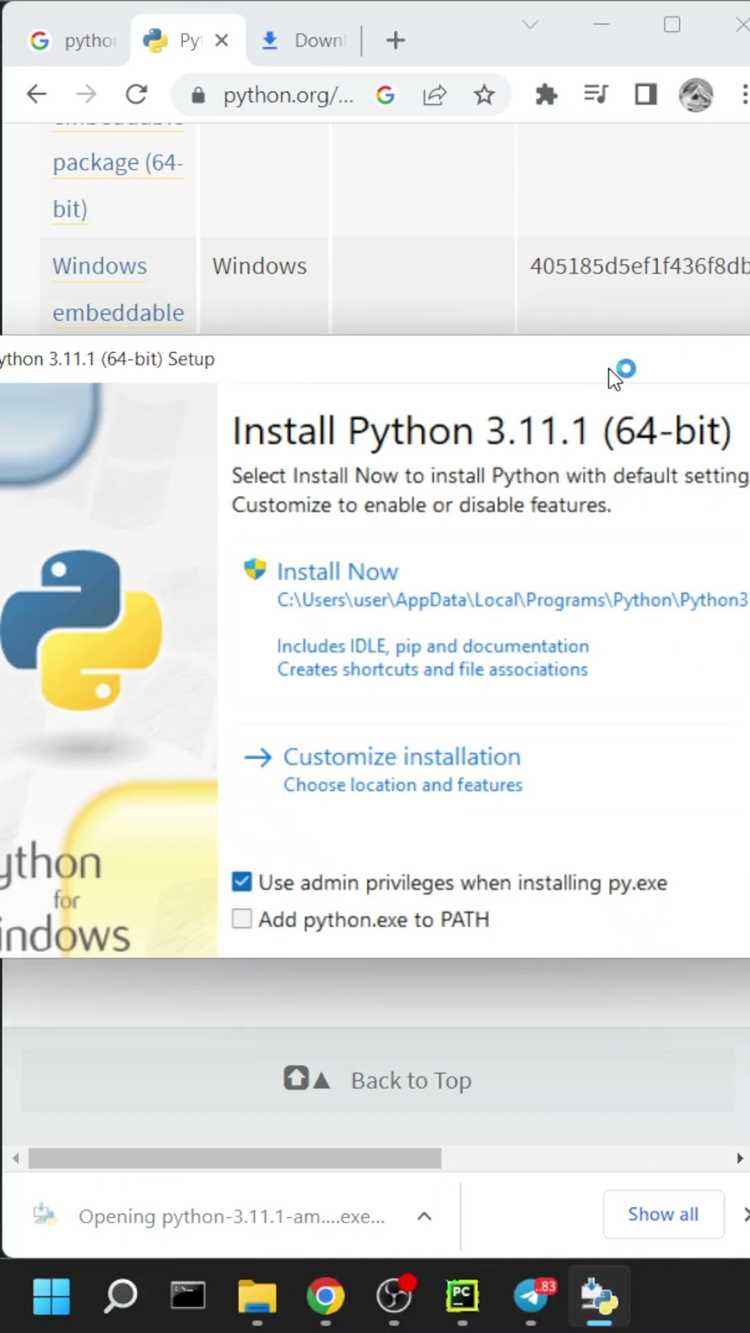This screenshot has height=1333, width=750.
Task: Click the install path C:\Users\user\AppData text
Action: (x=512, y=600)
